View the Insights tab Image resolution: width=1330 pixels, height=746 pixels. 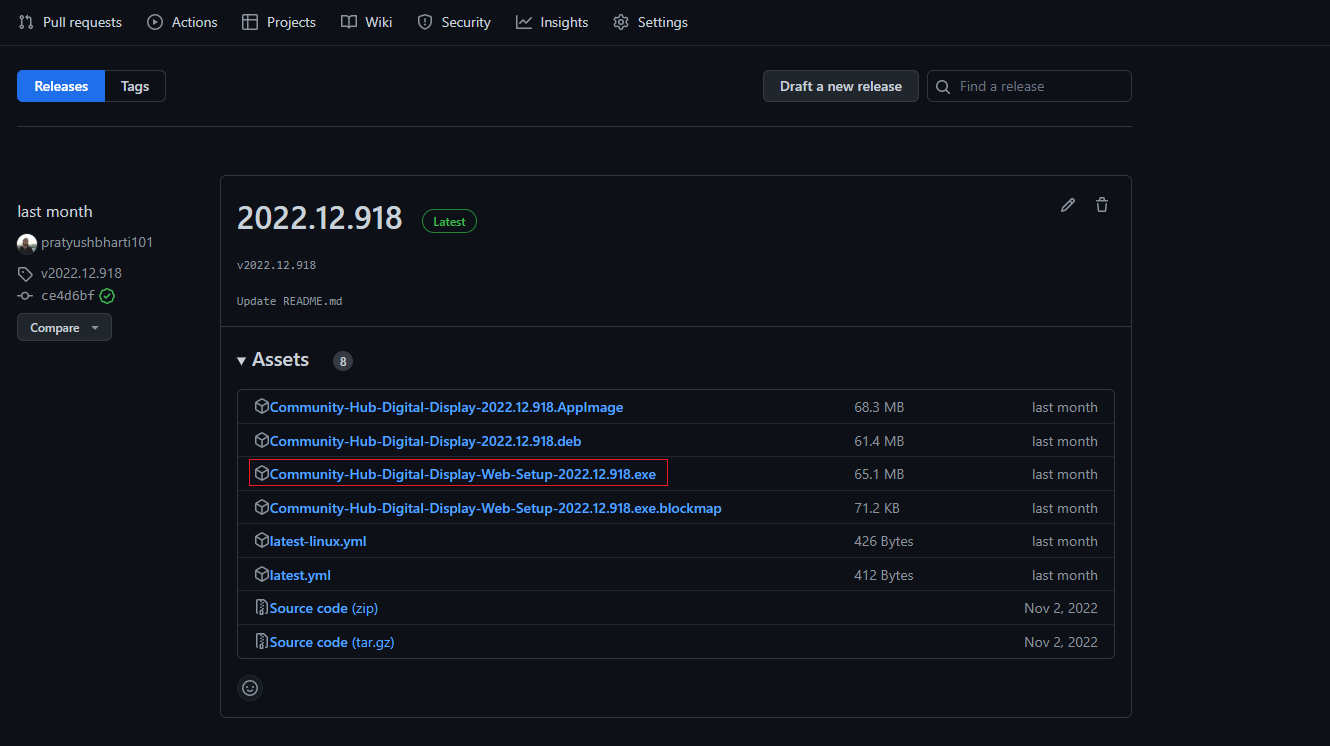tap(552, 22)
